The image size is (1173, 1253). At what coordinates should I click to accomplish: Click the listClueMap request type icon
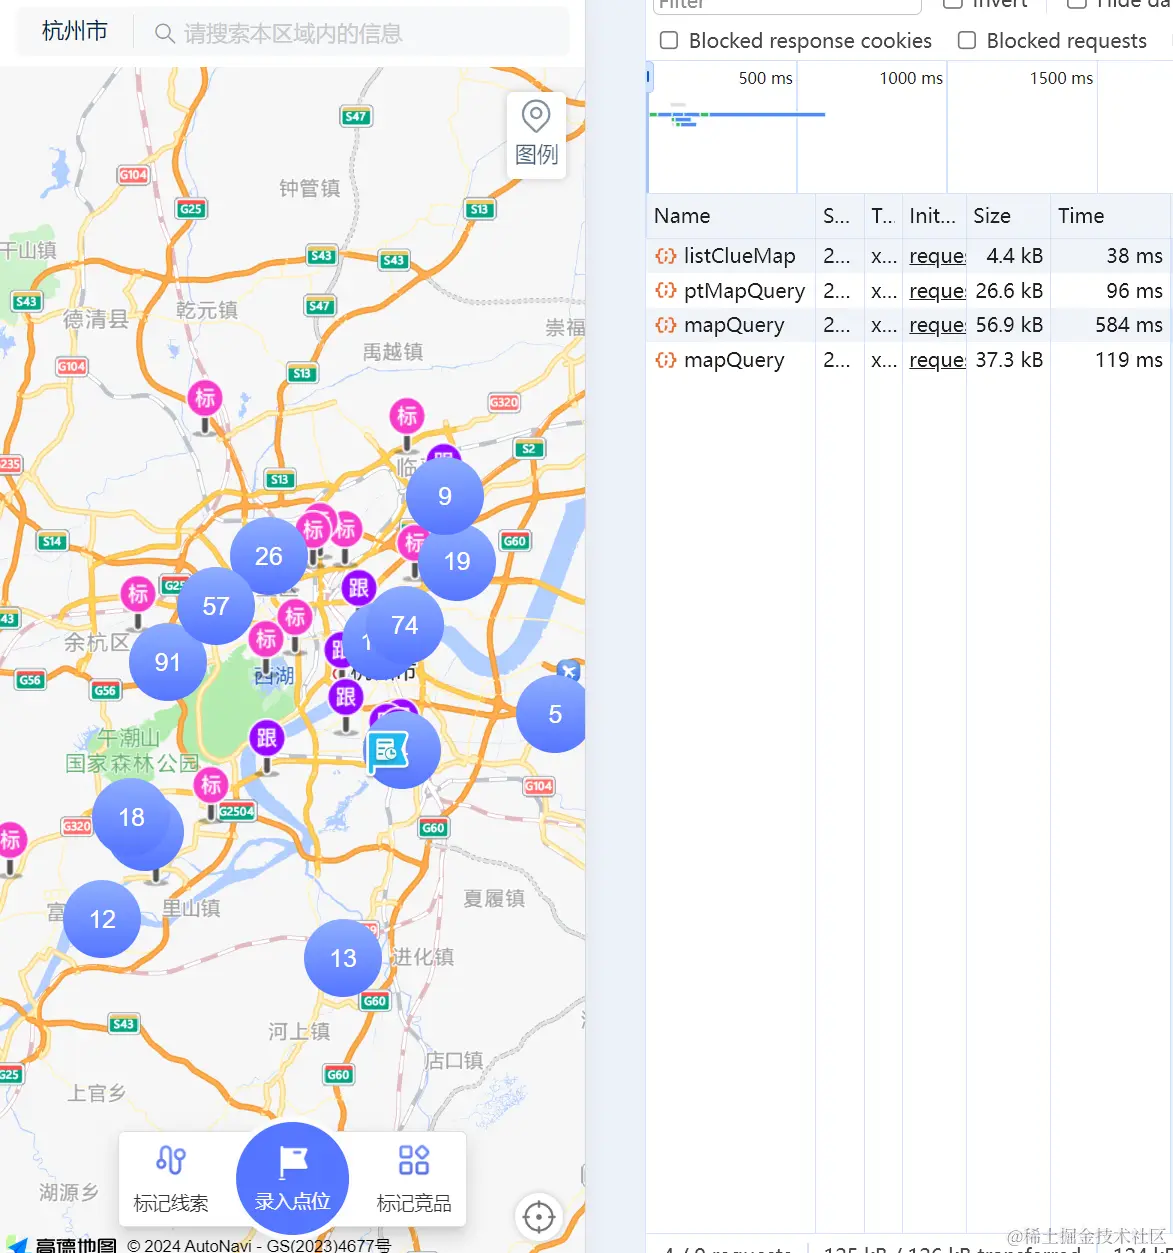665,256
